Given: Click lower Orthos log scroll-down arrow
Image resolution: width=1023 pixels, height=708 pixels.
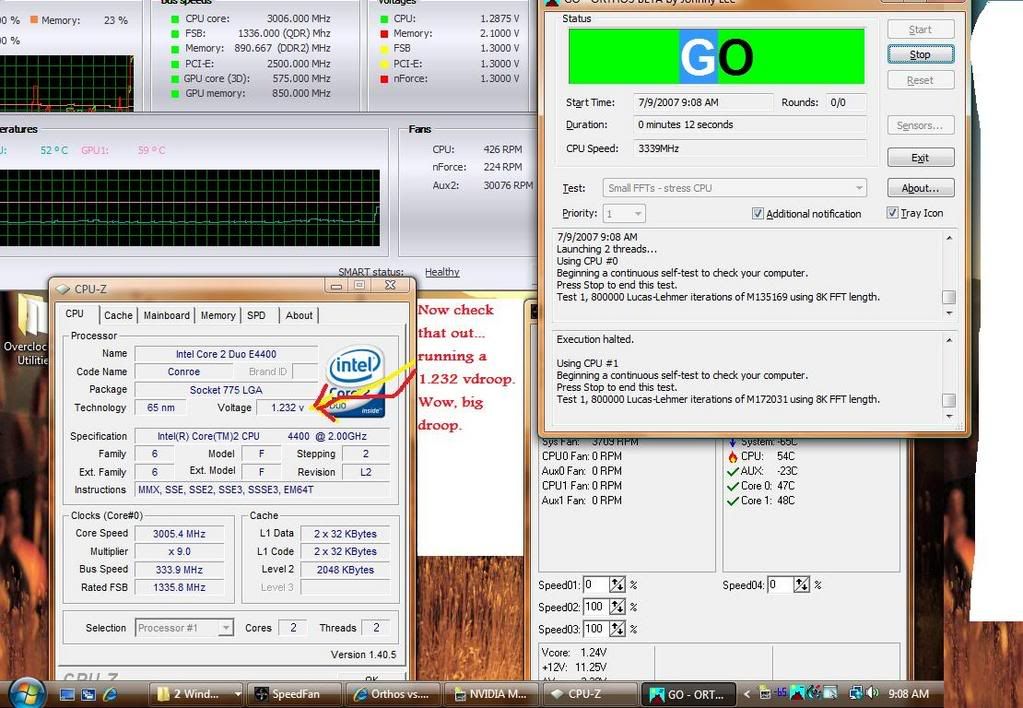Looking at the screenshot, I should 949,416.
